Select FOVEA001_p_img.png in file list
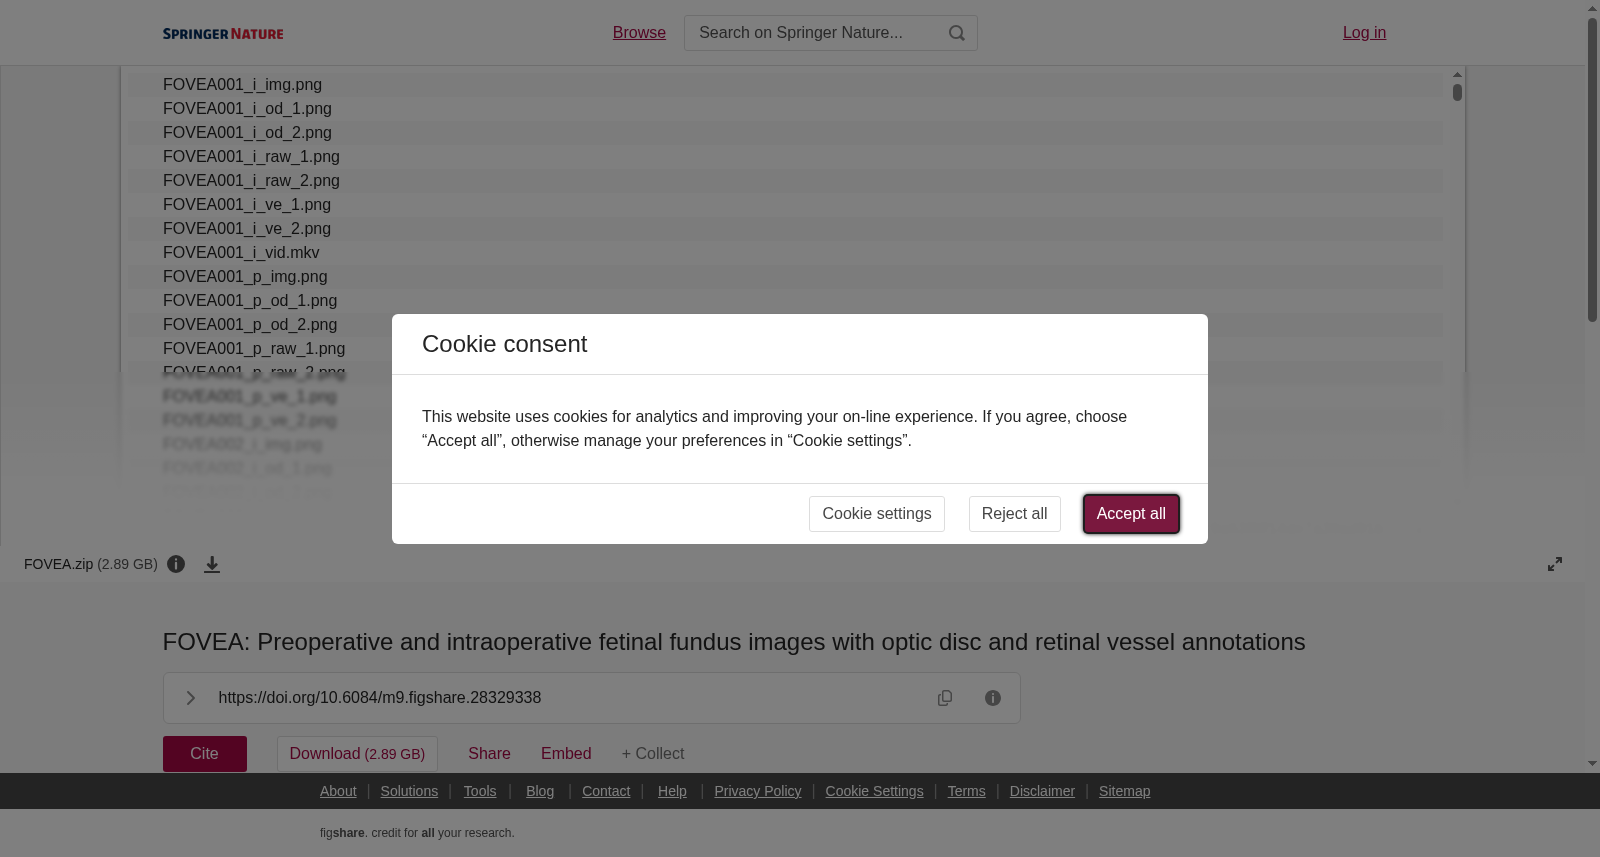 785,277
